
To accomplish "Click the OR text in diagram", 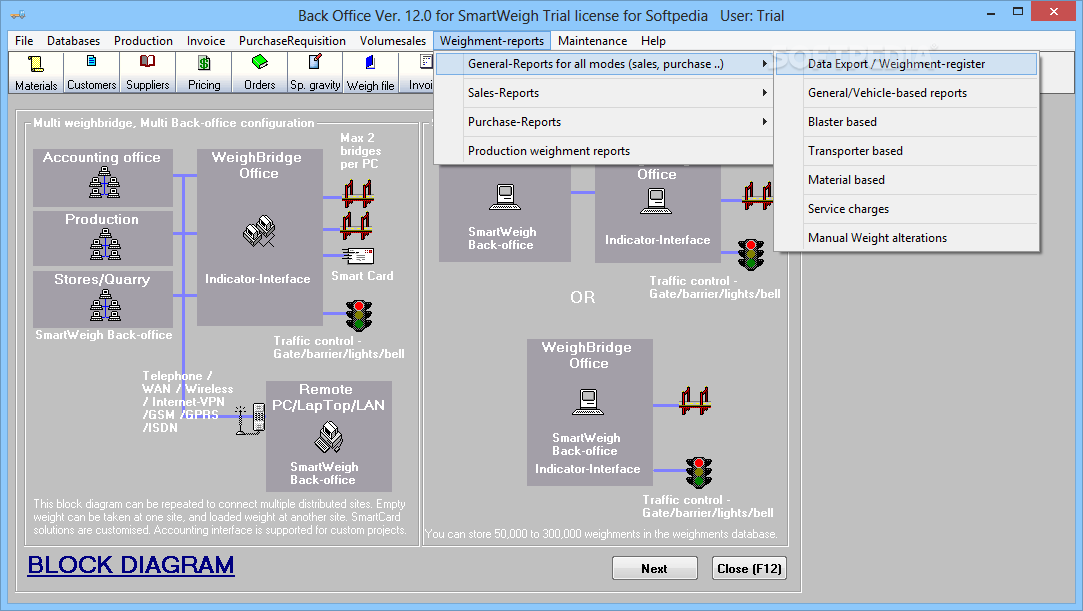I will 582,298.
